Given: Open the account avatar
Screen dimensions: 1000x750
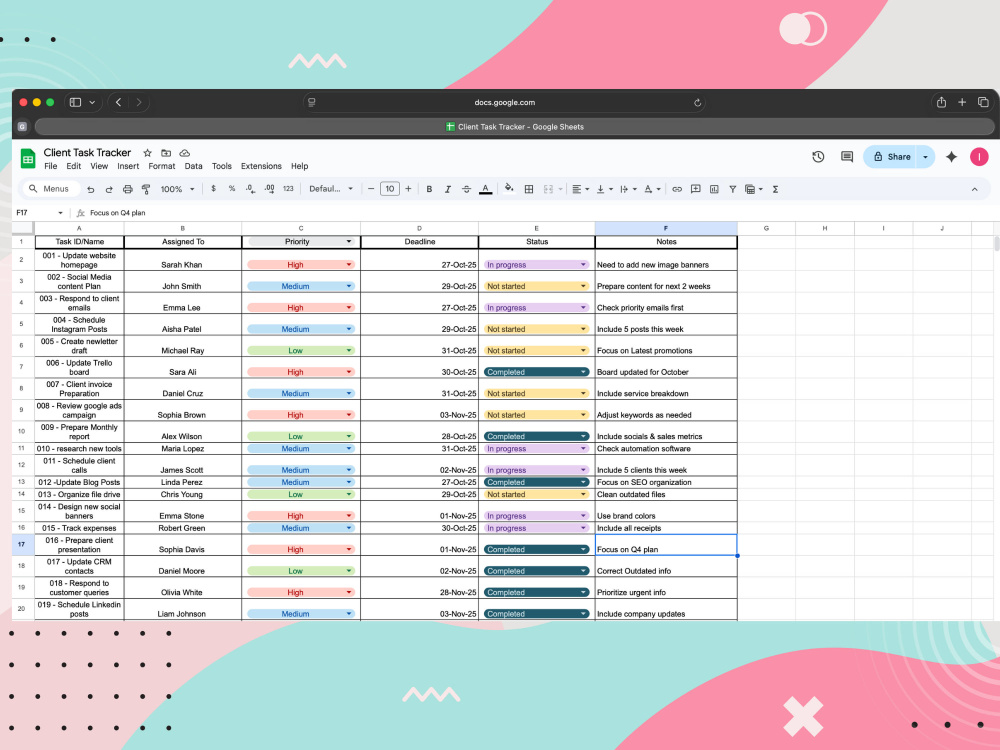Looking at the screenshot, I should pyautogui.click(x=979, y=157).
